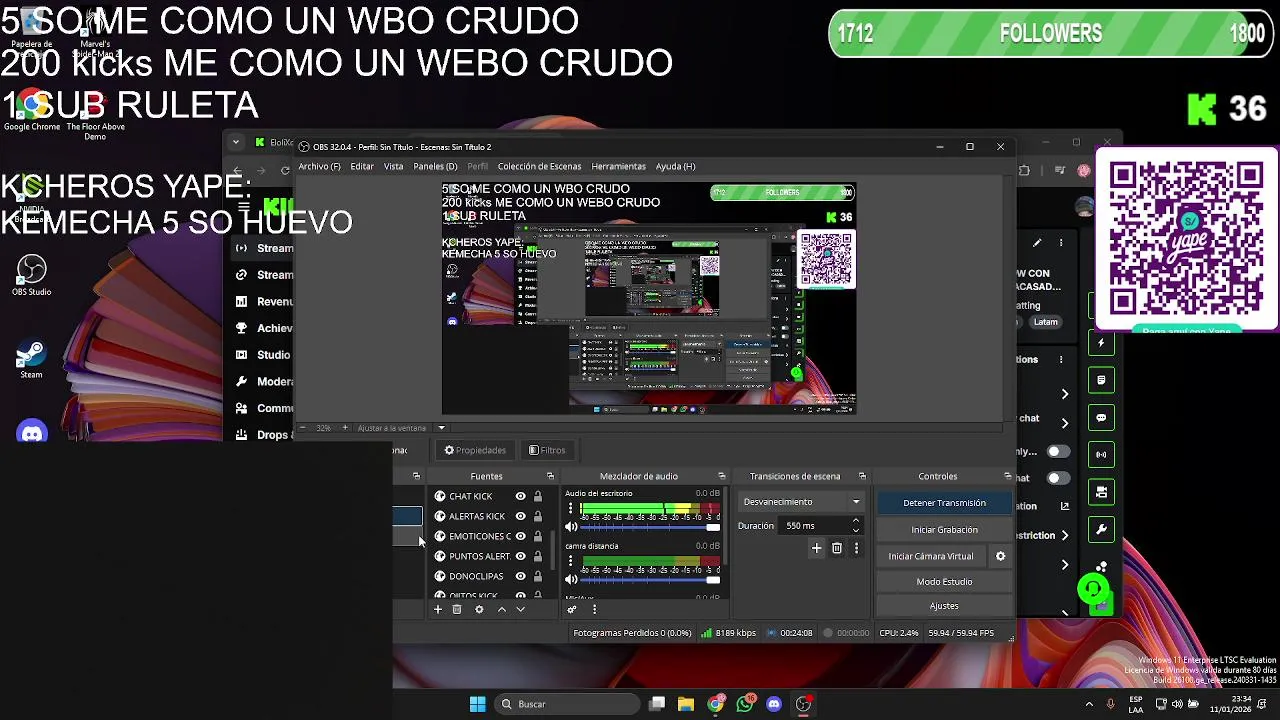
Task: Toggle the lock on DONOCLIPAS source
Action: (x=537, y=576)
